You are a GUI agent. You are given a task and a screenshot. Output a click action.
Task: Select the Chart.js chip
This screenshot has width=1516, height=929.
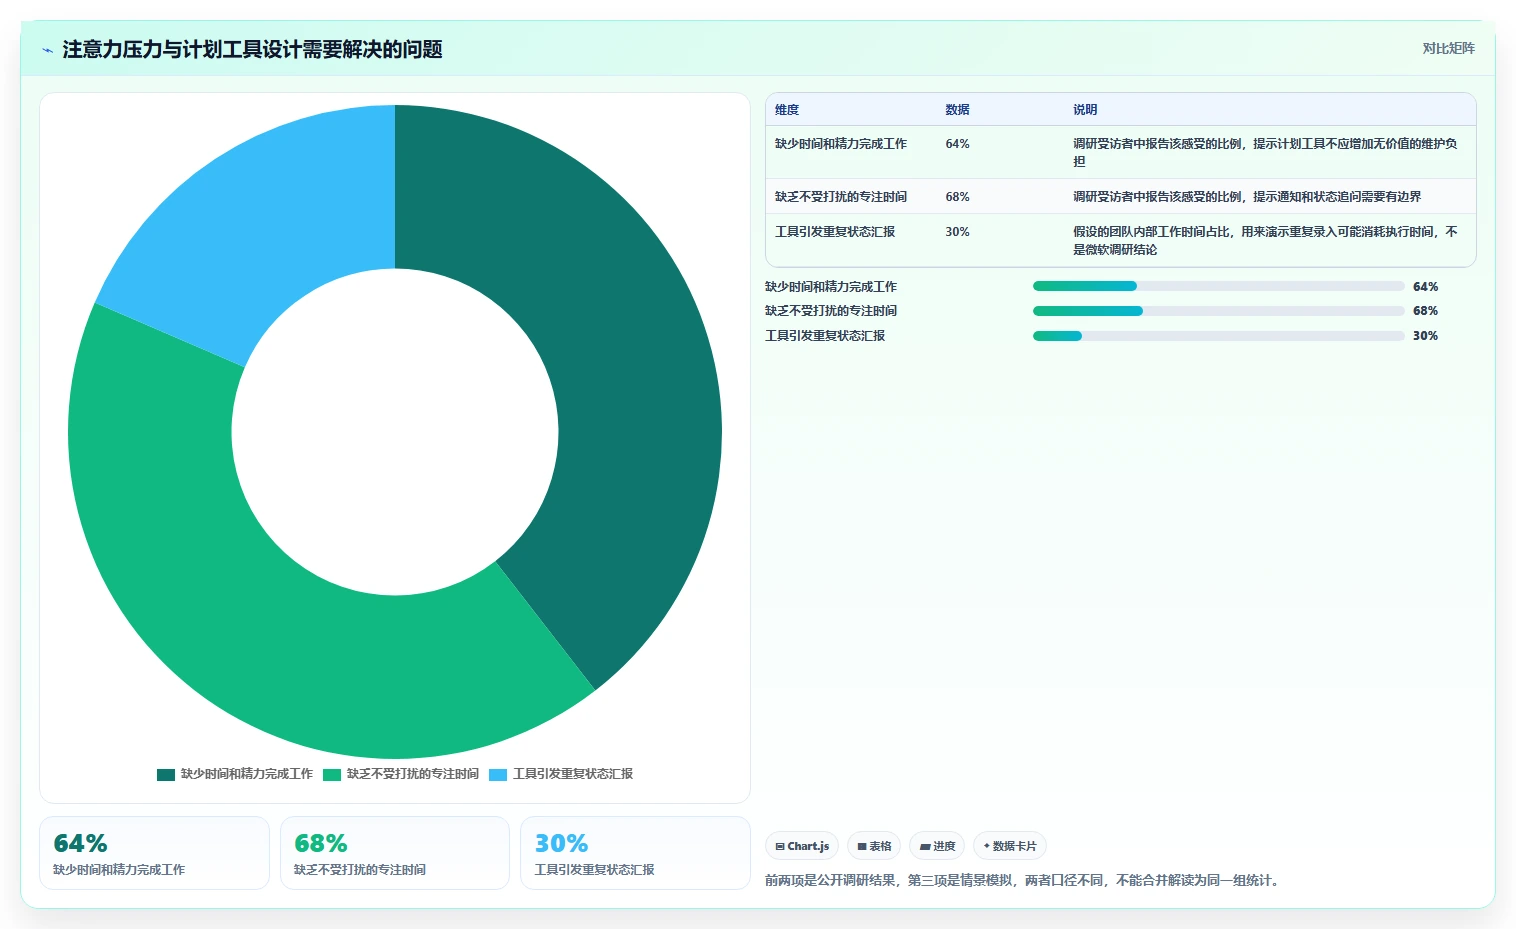click(802, 846)
